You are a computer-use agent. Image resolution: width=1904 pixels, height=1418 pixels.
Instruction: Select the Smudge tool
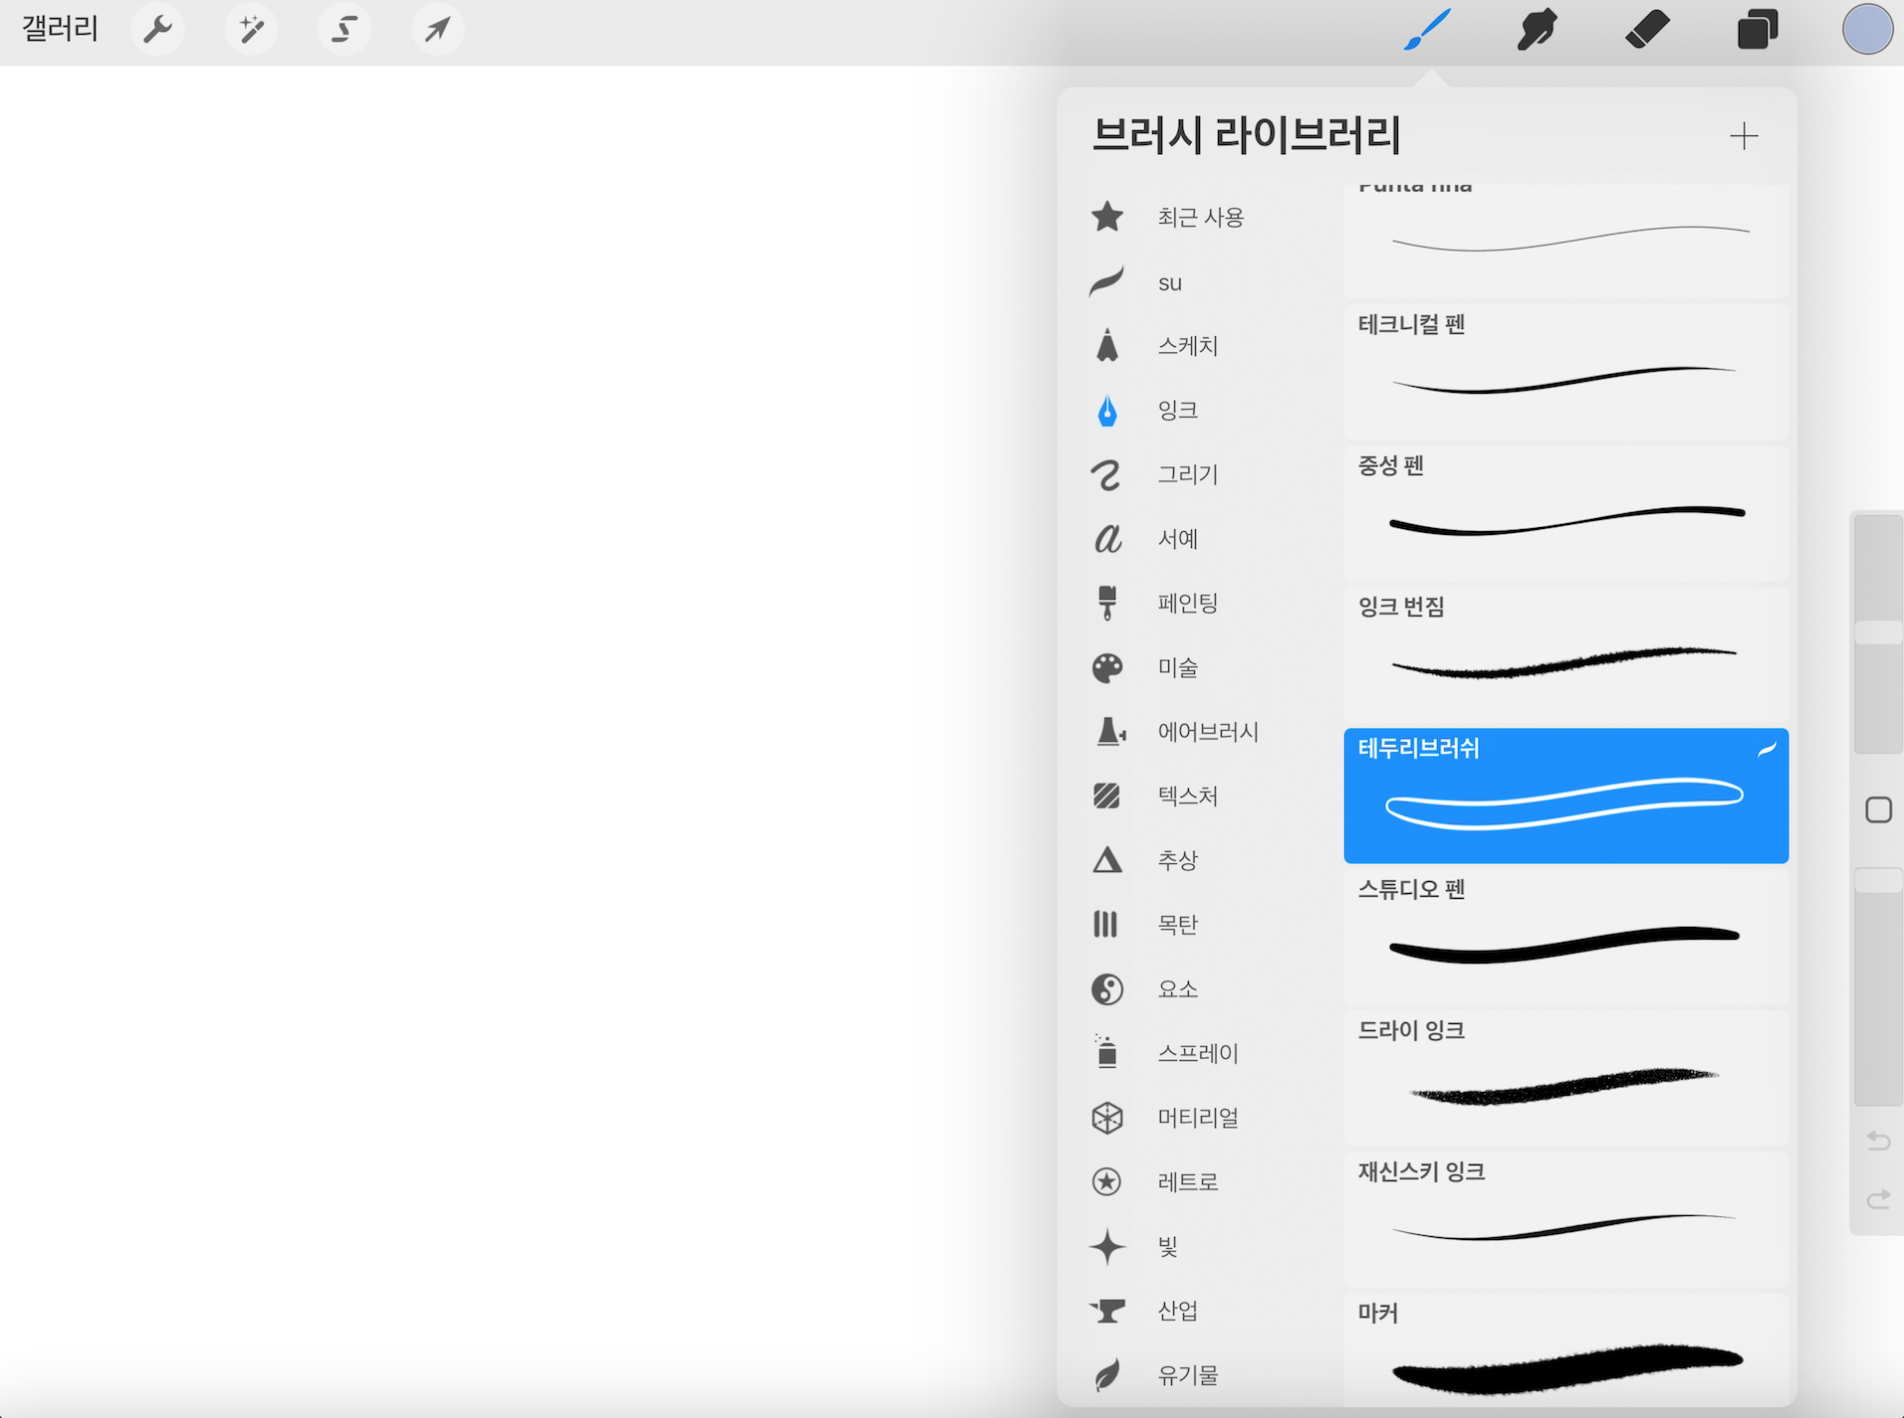coord(1537,29)
